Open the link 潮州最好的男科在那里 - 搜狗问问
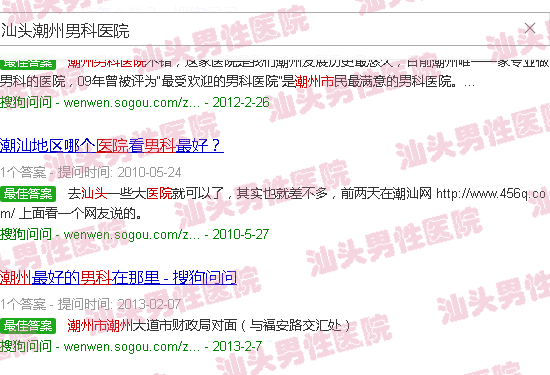550x375 pixels. (118, 277)
